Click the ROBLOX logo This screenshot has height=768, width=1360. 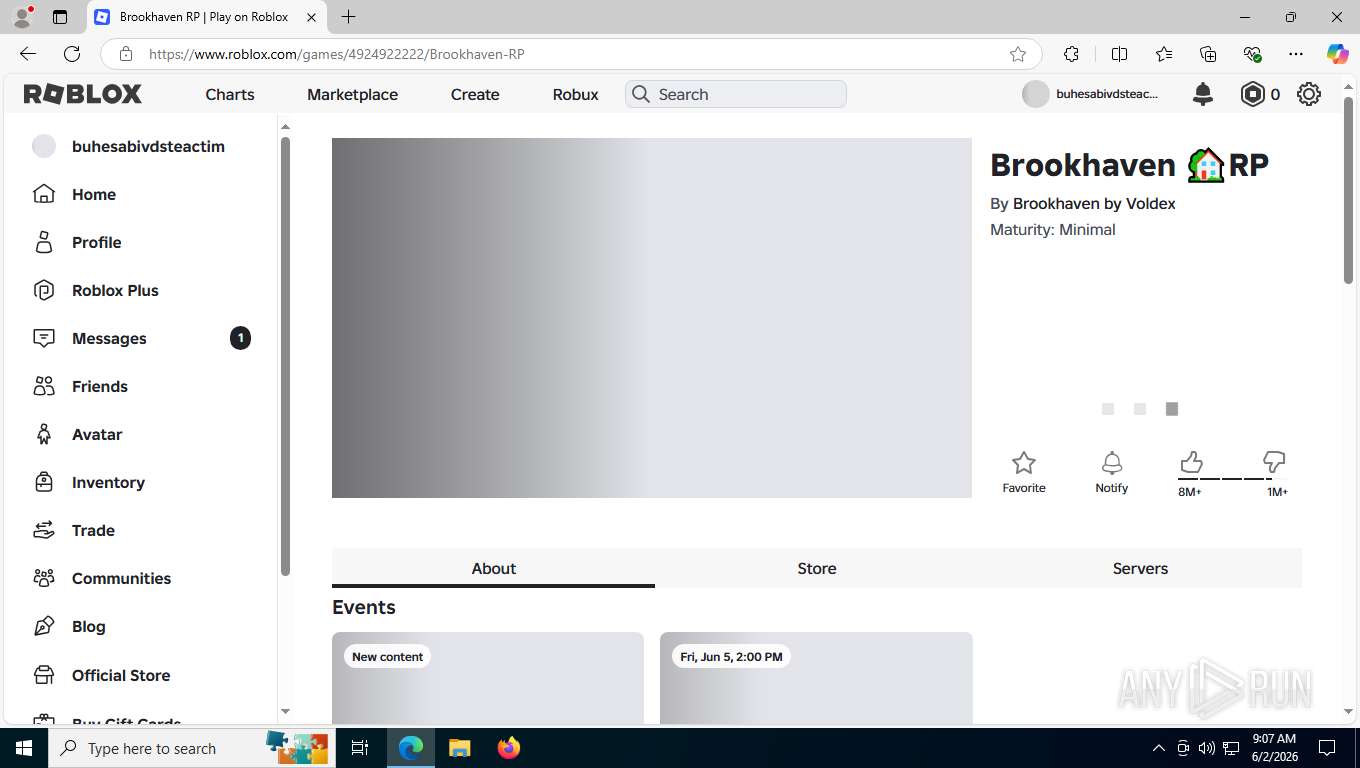[83, 94]
